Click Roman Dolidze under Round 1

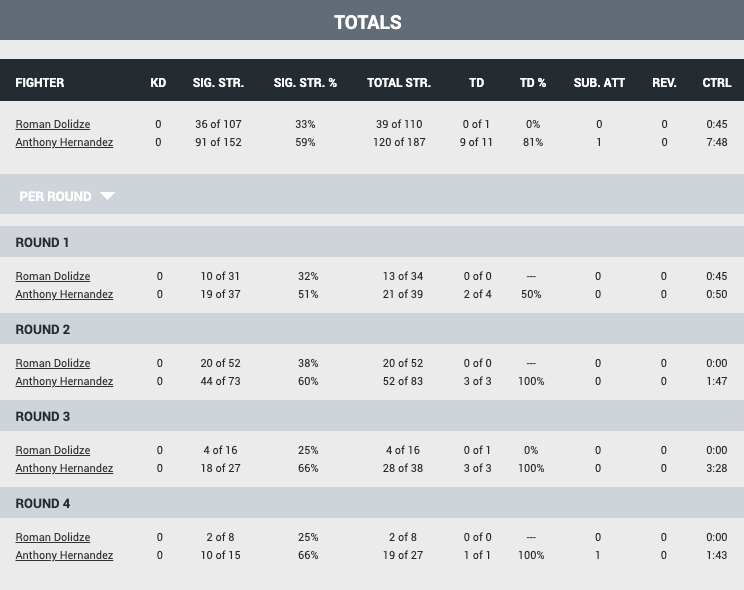coord(53,276)
